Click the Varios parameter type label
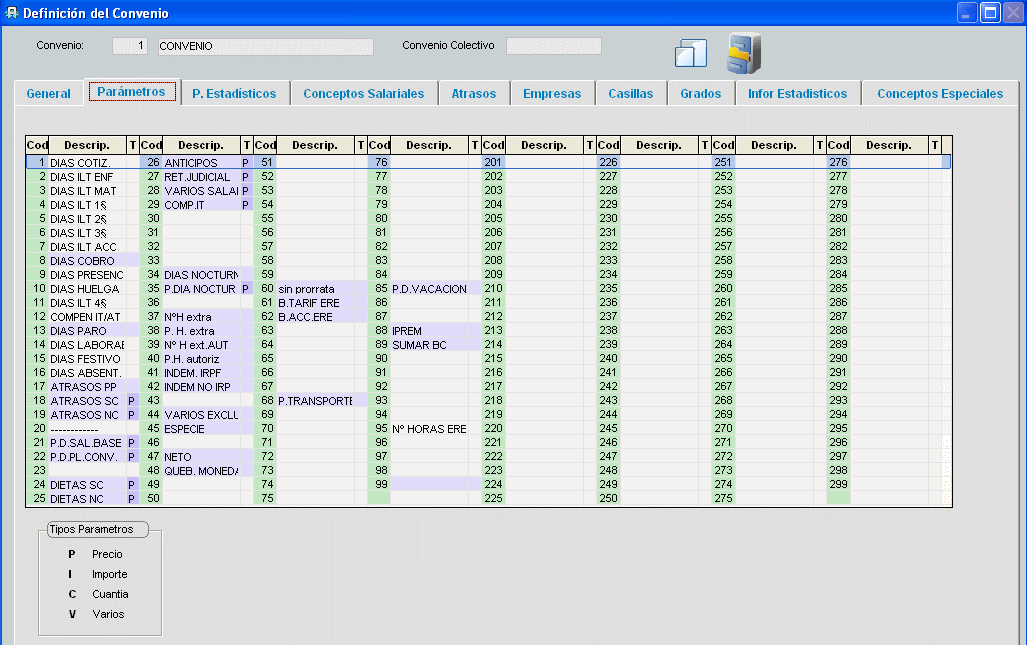The width and height of the screenshot is (1027, 645). (108, 614)
